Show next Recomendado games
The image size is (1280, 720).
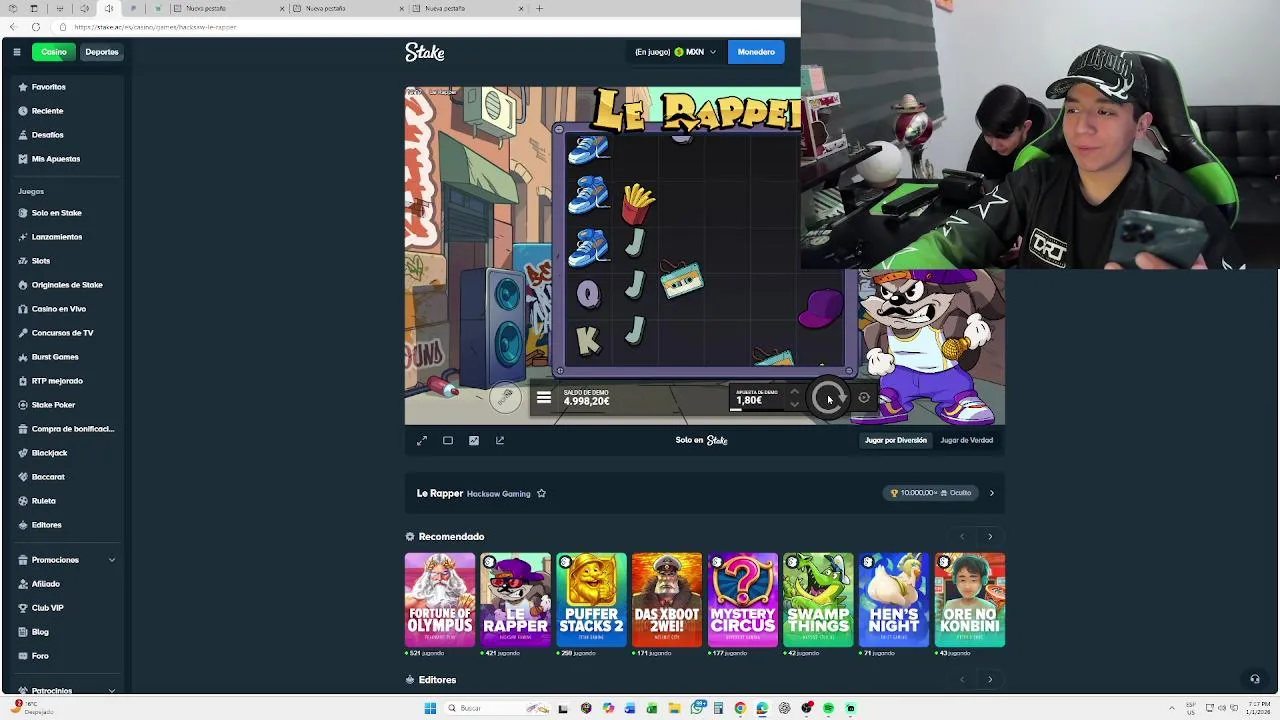coord(990,537)
